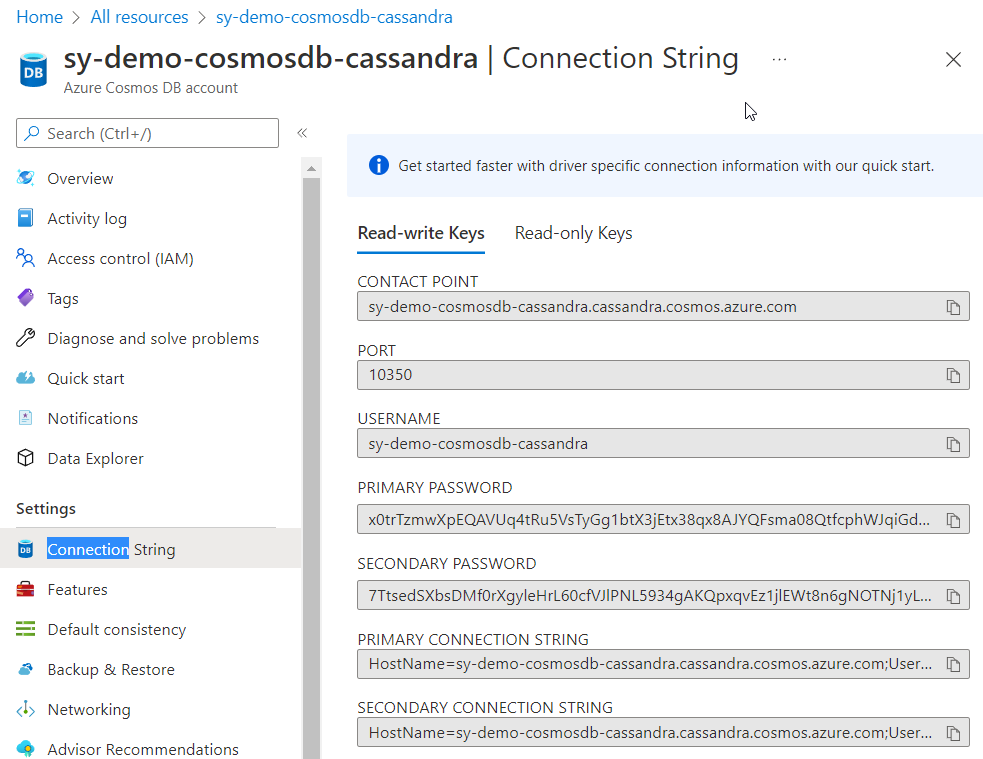Click the Username text field
983x759 pixels.
coord(663,444)
